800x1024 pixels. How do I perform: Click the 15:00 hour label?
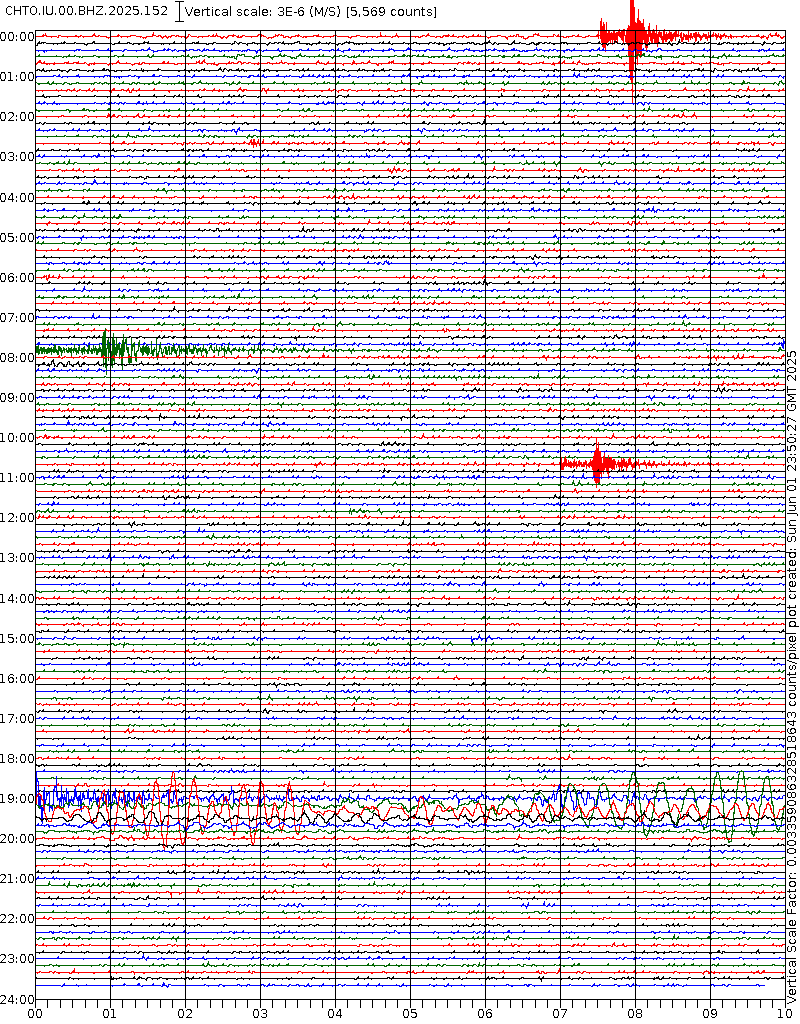click(x=17, y=639)
